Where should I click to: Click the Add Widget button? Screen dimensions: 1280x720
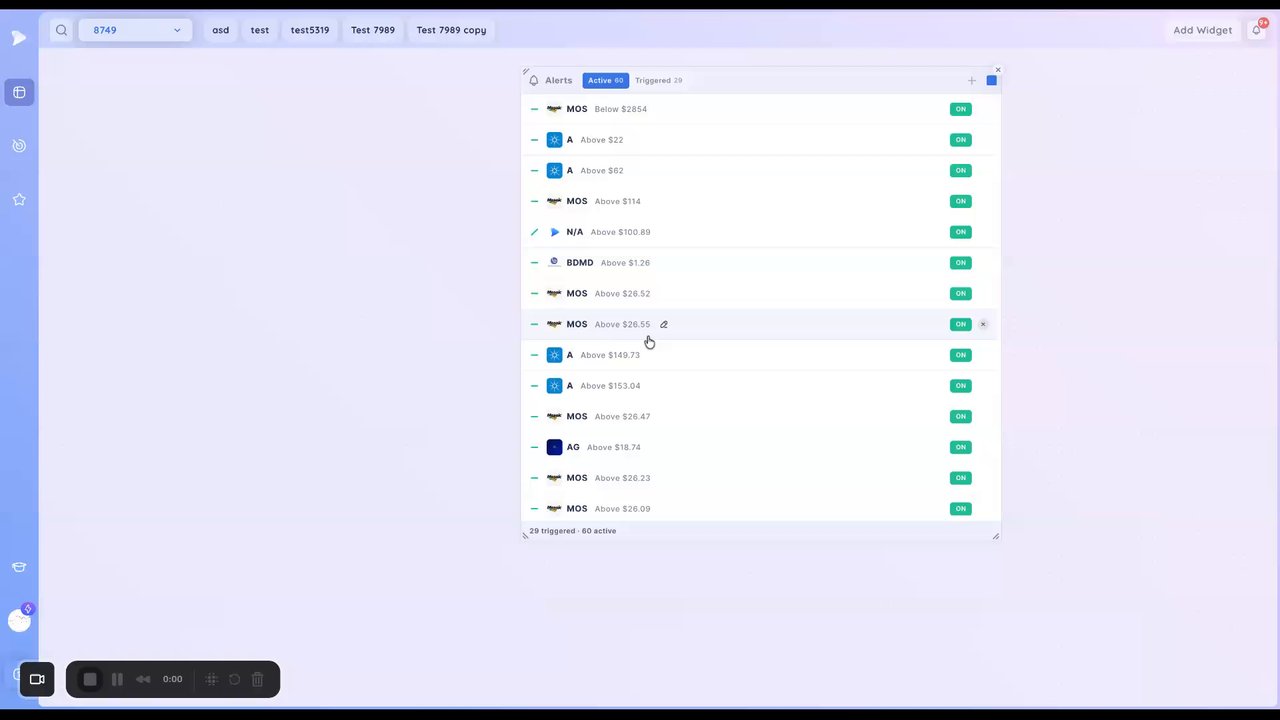[x=1202, y=30]
